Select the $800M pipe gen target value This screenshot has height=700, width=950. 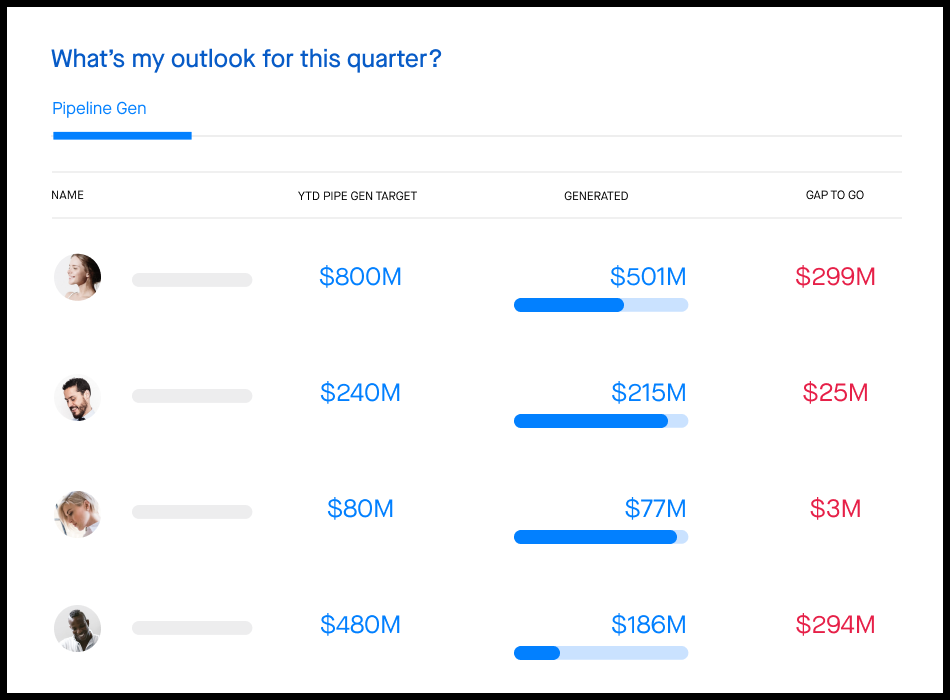point(360,277)
